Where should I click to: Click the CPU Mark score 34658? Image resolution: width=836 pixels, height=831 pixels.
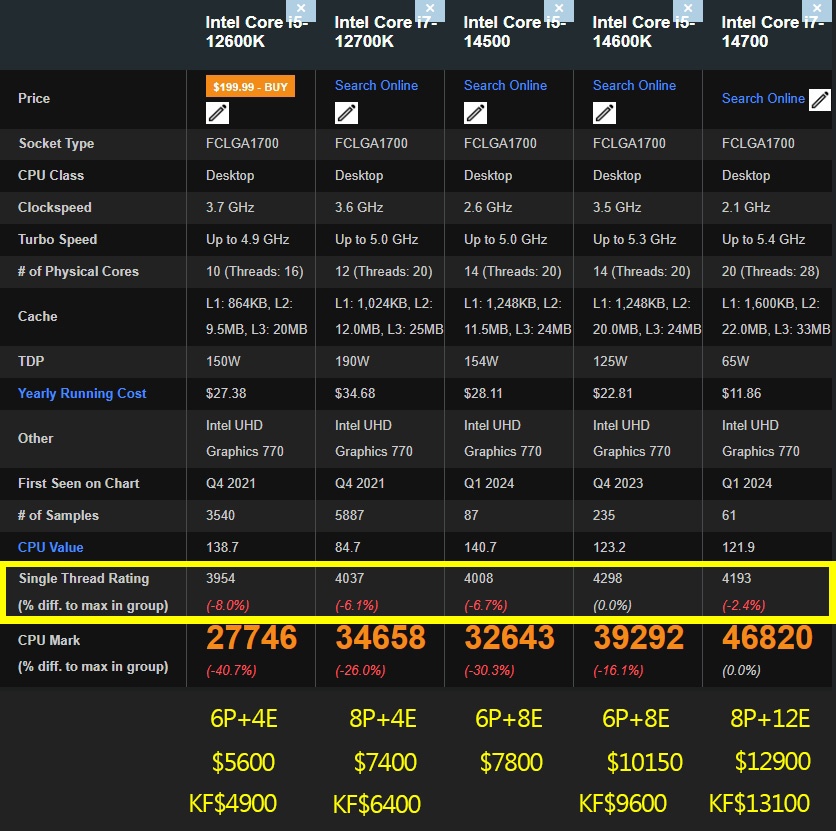pos(381,638)
